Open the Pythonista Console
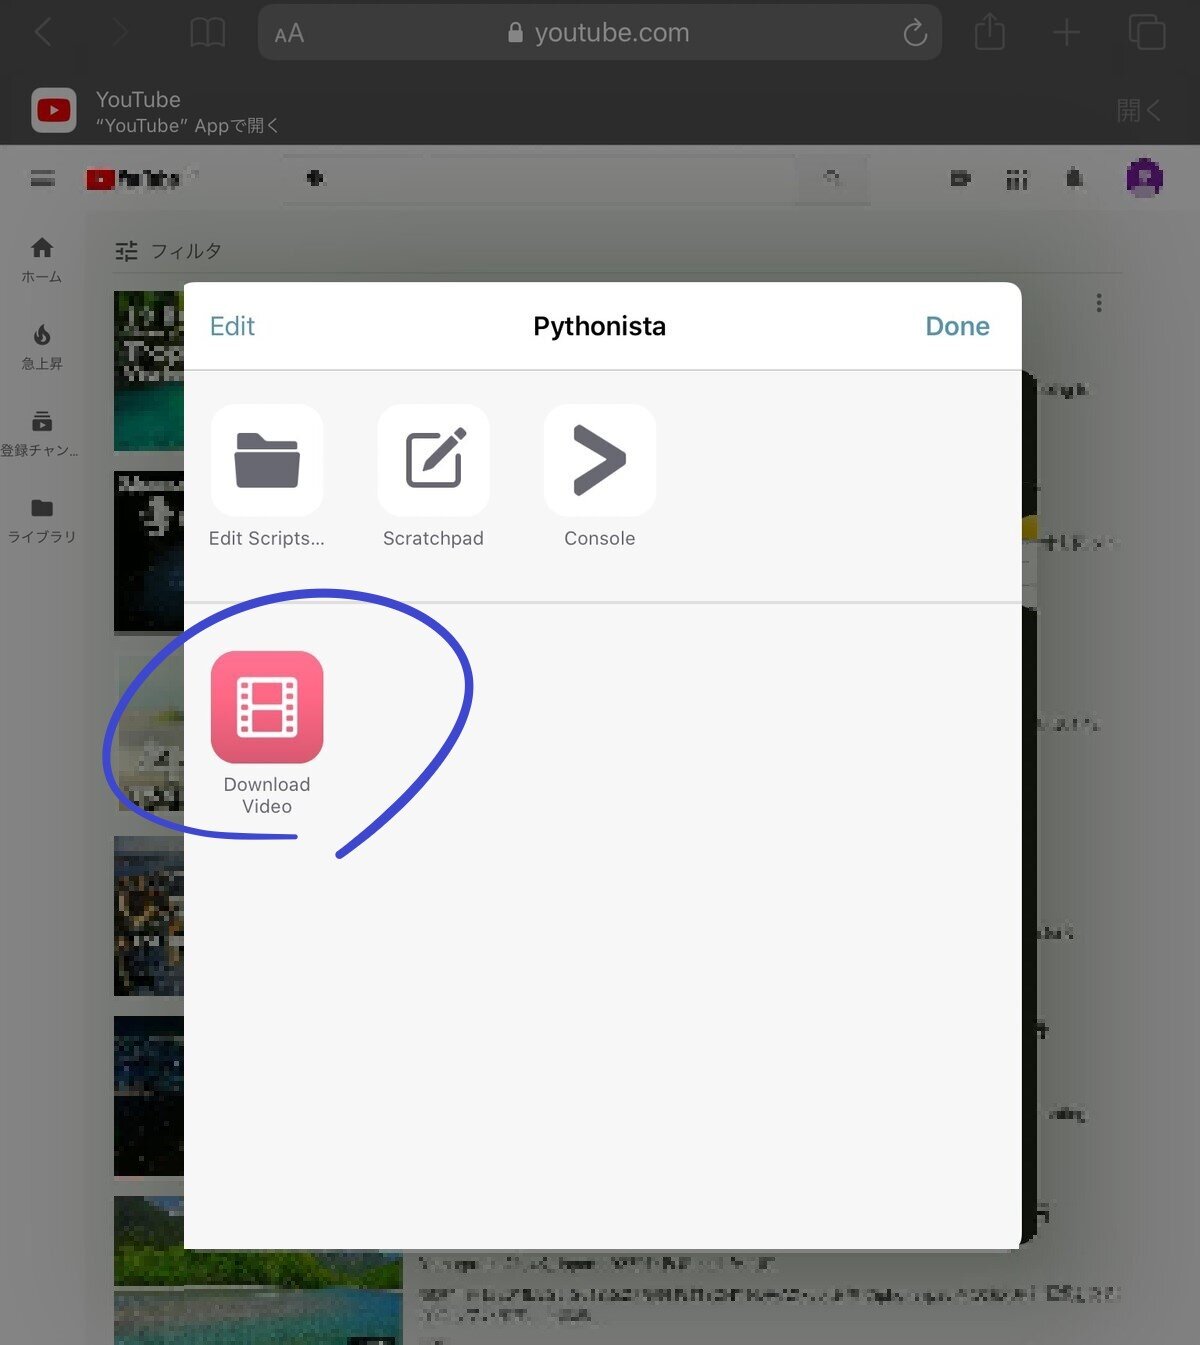This screenshot has height=1345, width=1200. 599,460
